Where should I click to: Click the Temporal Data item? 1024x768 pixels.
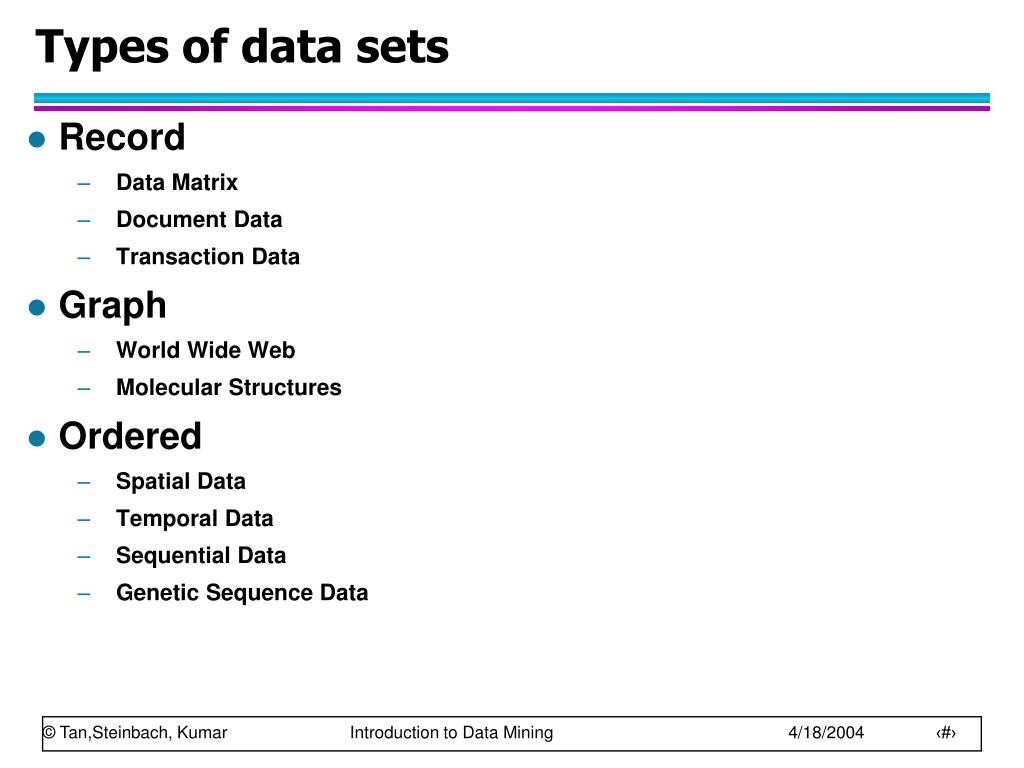(194, 518)
